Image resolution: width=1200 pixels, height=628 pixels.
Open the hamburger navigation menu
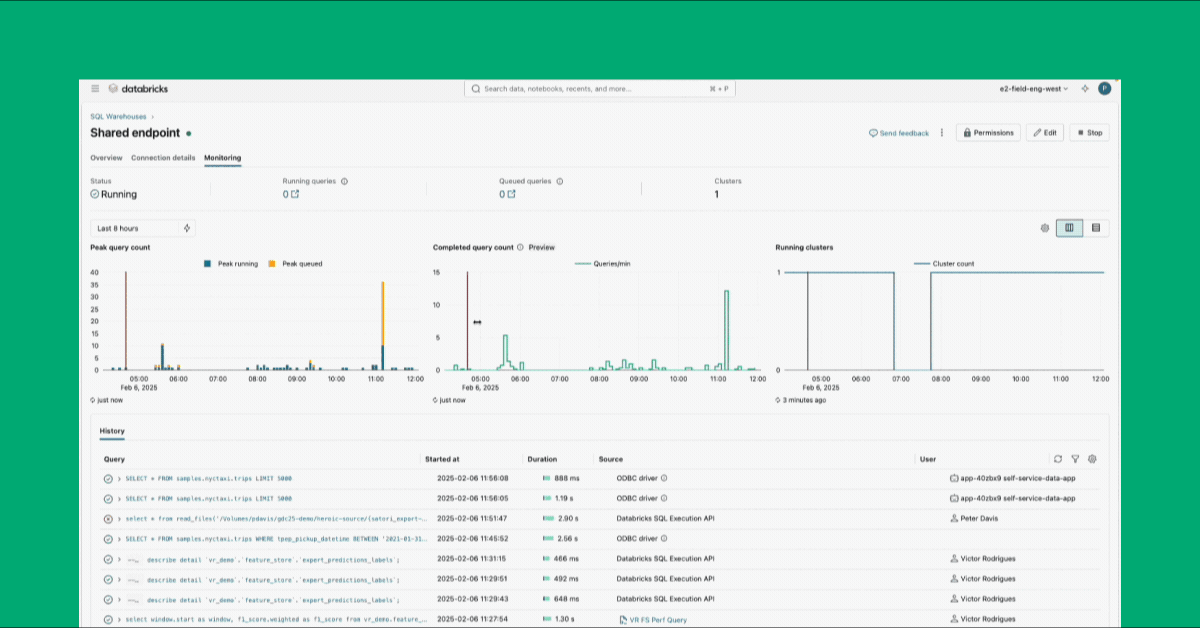click(x=95, y=89)
